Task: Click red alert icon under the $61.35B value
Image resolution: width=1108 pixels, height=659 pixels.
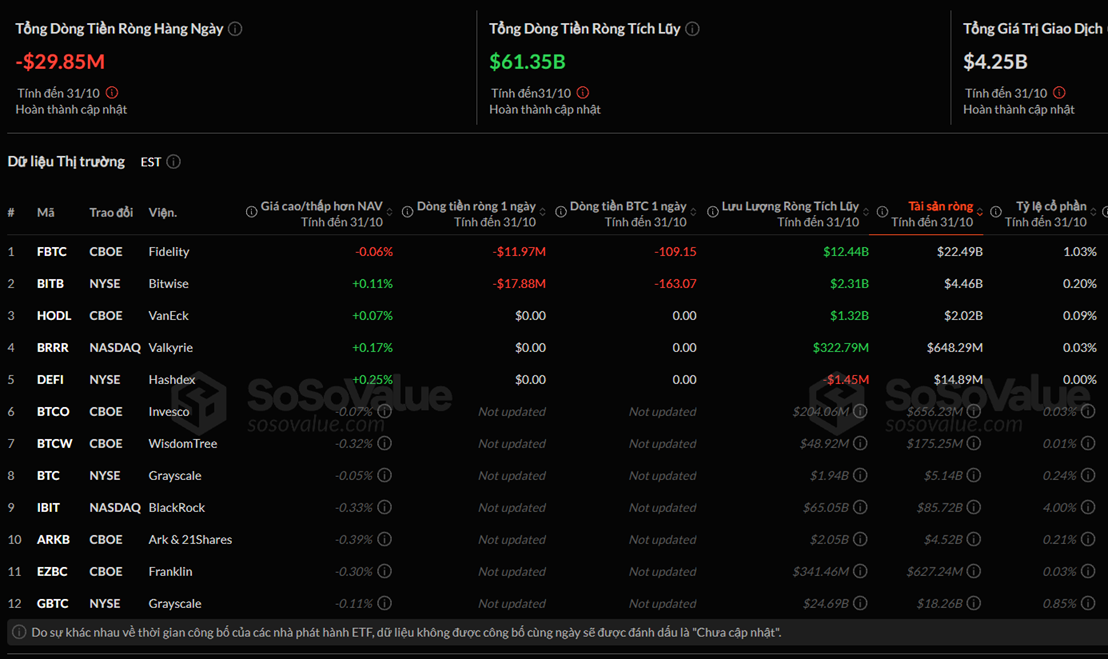Action: (x=583, y=93)
